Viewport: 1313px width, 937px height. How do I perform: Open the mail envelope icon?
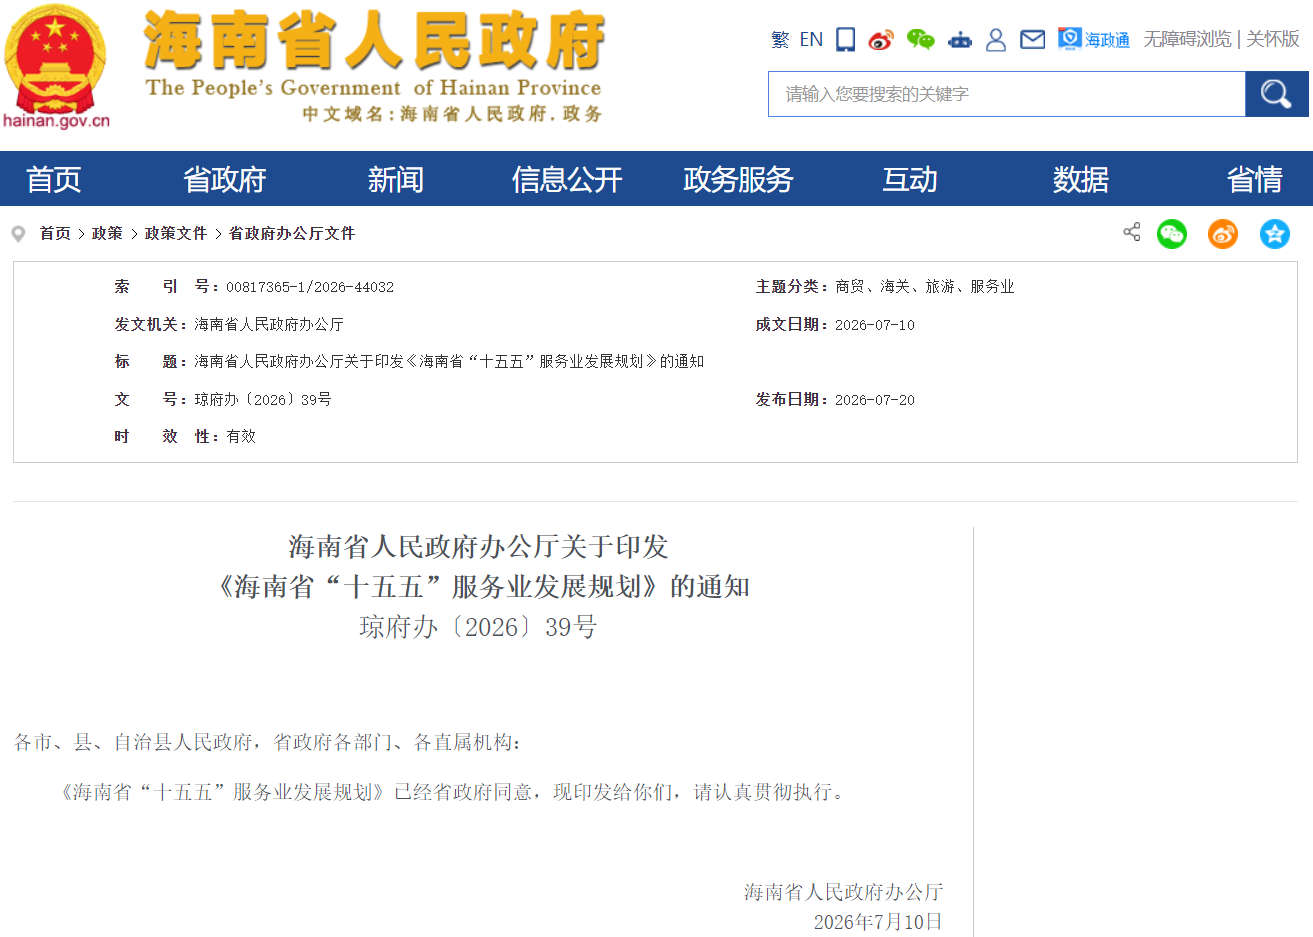click(1032, 39)
